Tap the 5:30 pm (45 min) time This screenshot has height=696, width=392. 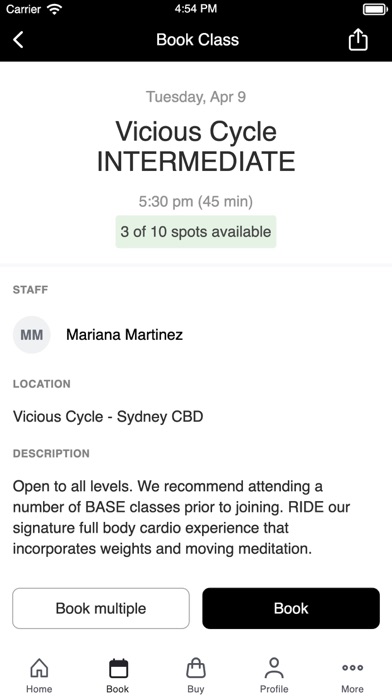(196, 202)
